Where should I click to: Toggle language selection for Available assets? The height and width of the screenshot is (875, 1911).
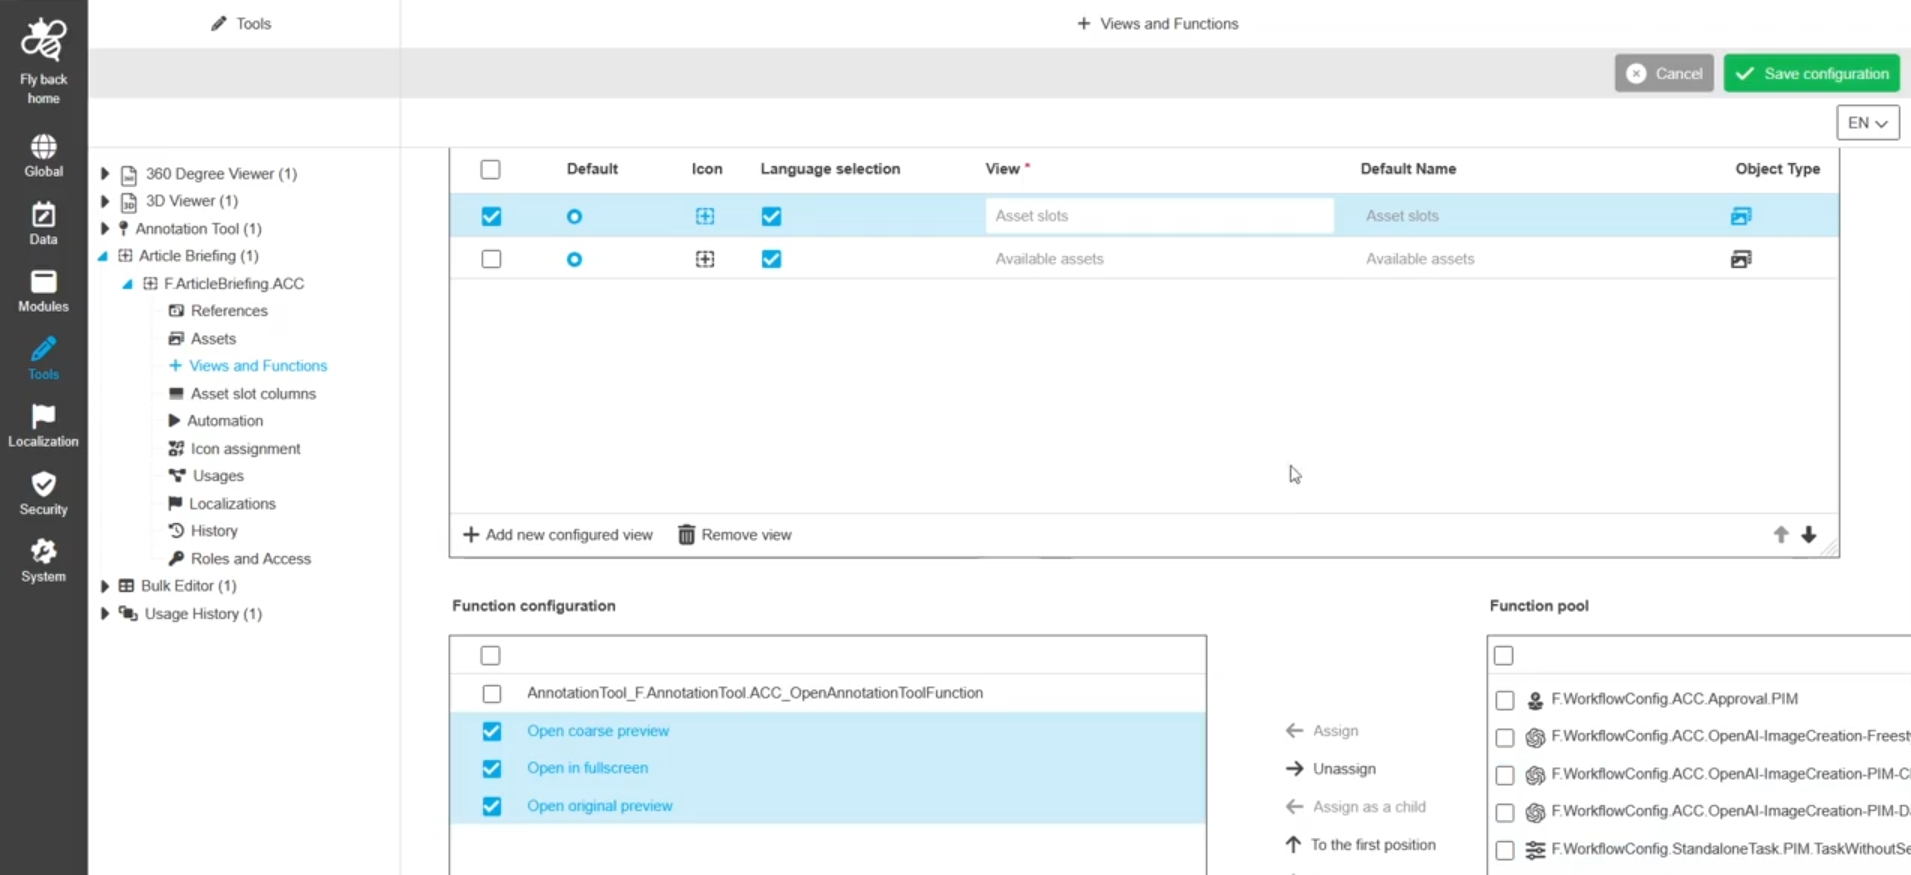771,259
